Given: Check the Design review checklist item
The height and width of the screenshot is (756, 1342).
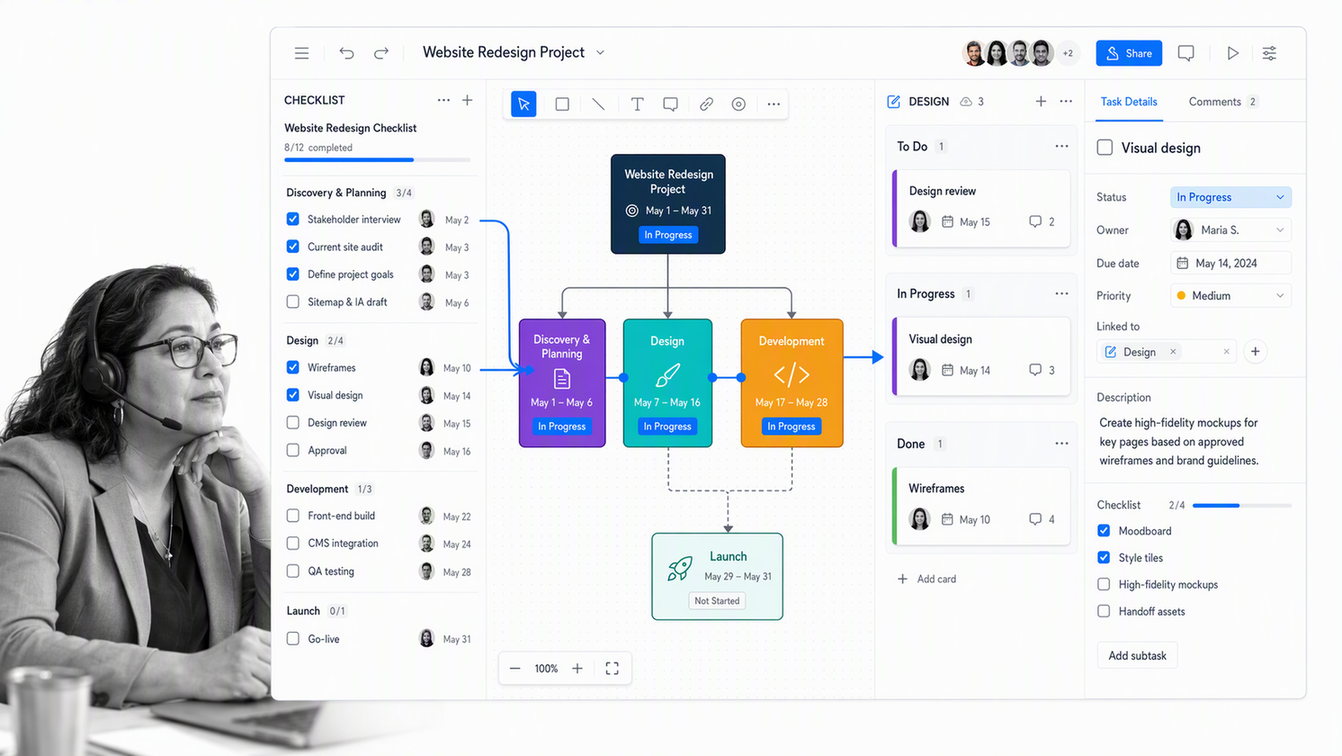Looking at the screenshot, I should click(293, 422).
